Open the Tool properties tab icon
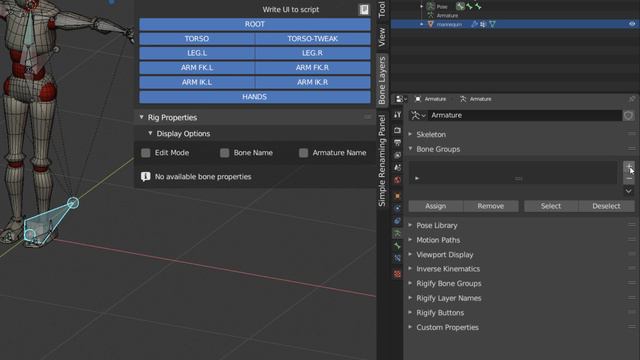 point(397,115)
